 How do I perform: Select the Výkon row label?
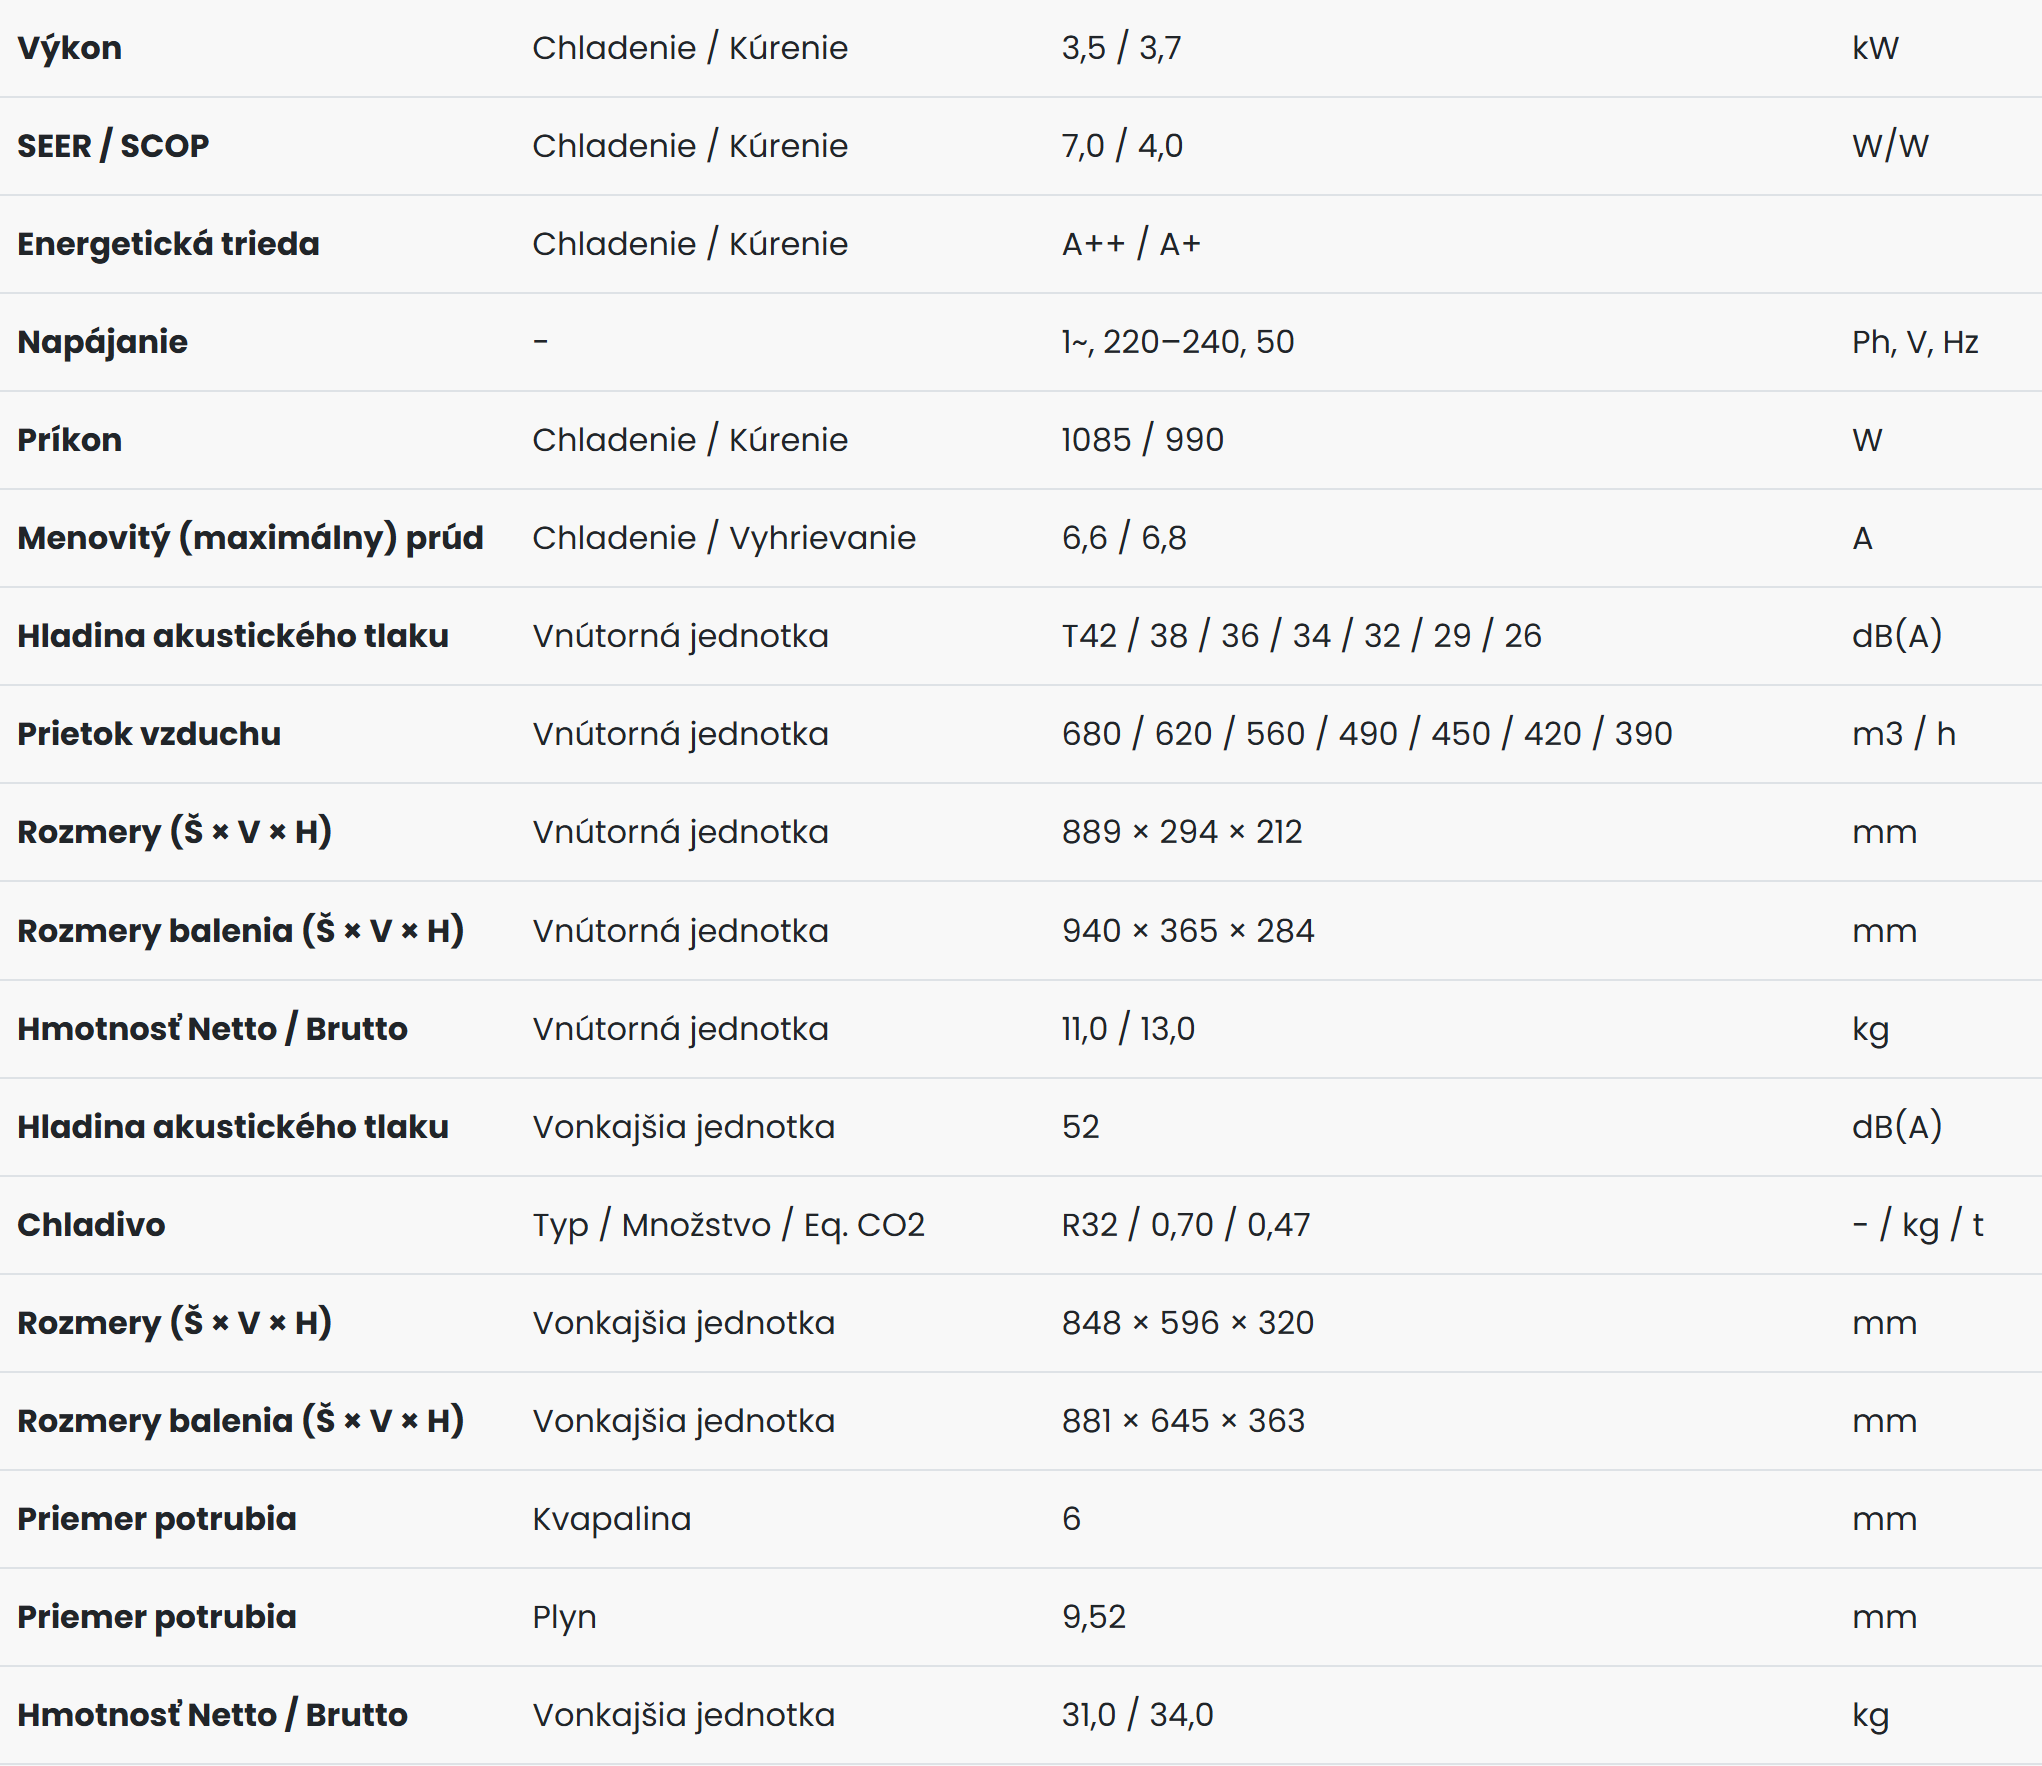click(70, 48)
